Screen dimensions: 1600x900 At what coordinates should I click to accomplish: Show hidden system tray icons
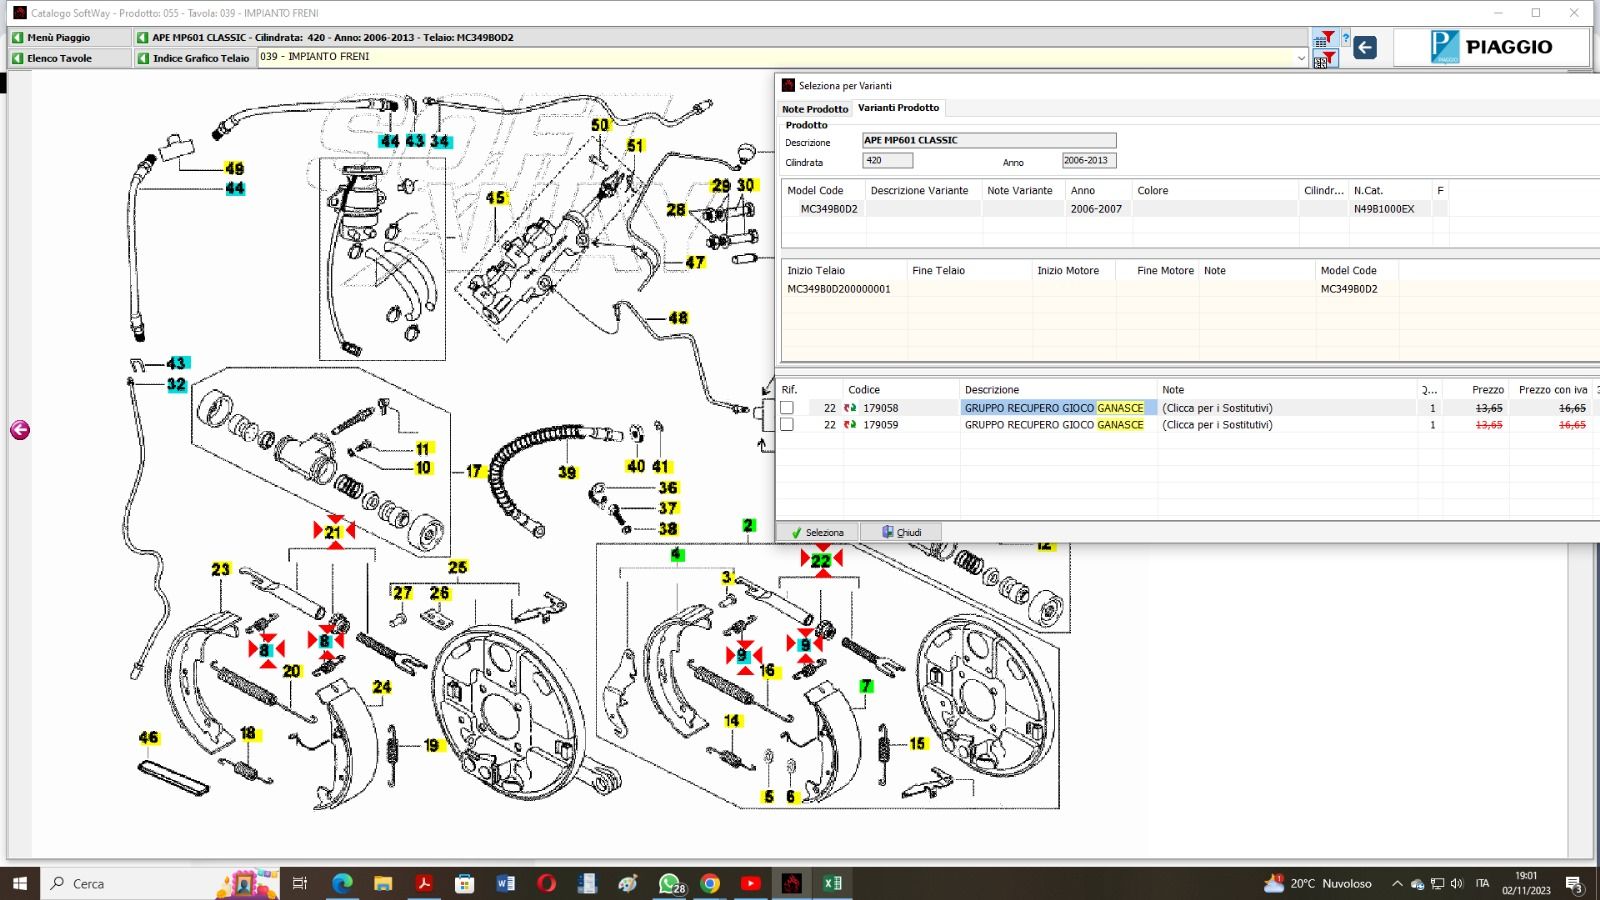click(x=1397, y=884)
